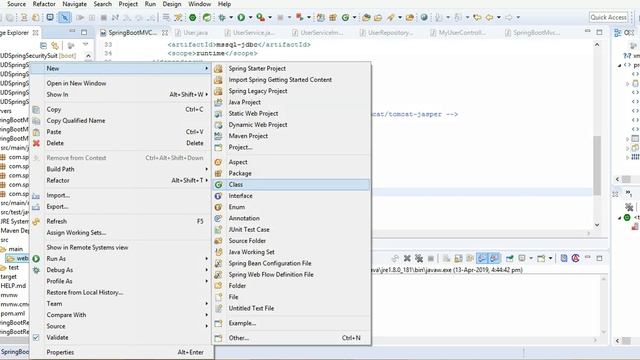Viewport: 640px width, 360px height.
Task: Click Spring Legacy Project icon
Action: tap(218, 91)
